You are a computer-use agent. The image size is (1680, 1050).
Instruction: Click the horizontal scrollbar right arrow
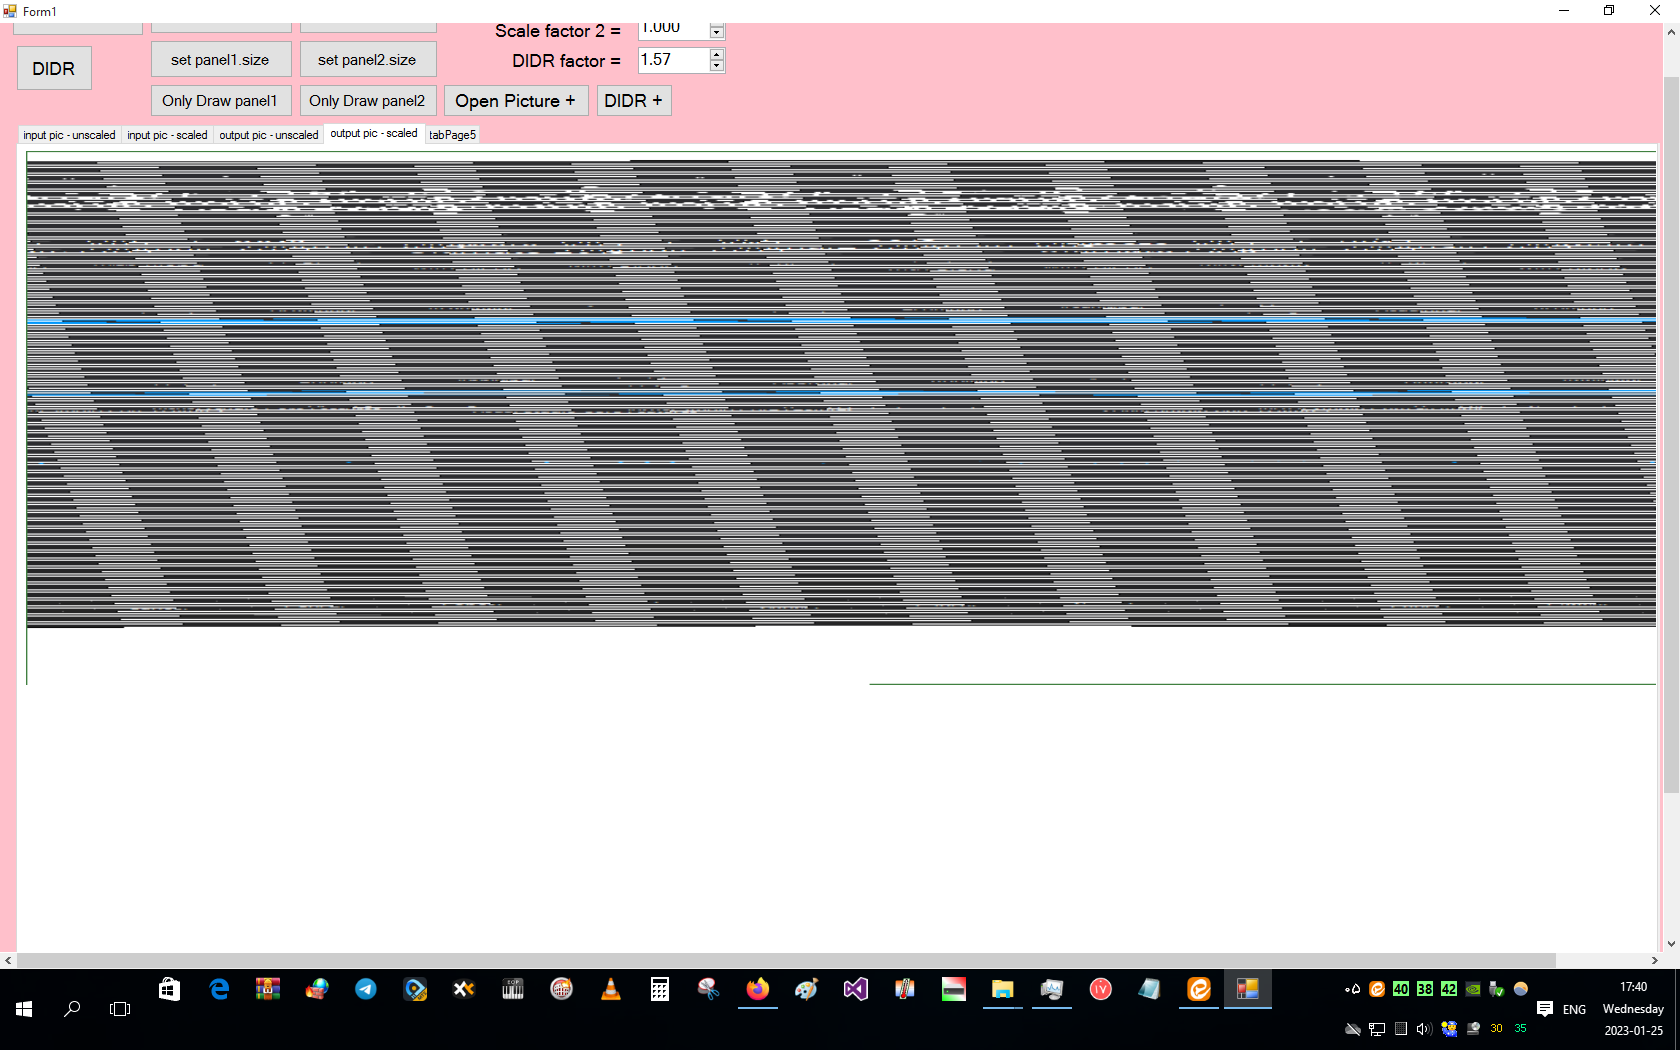1654,961
